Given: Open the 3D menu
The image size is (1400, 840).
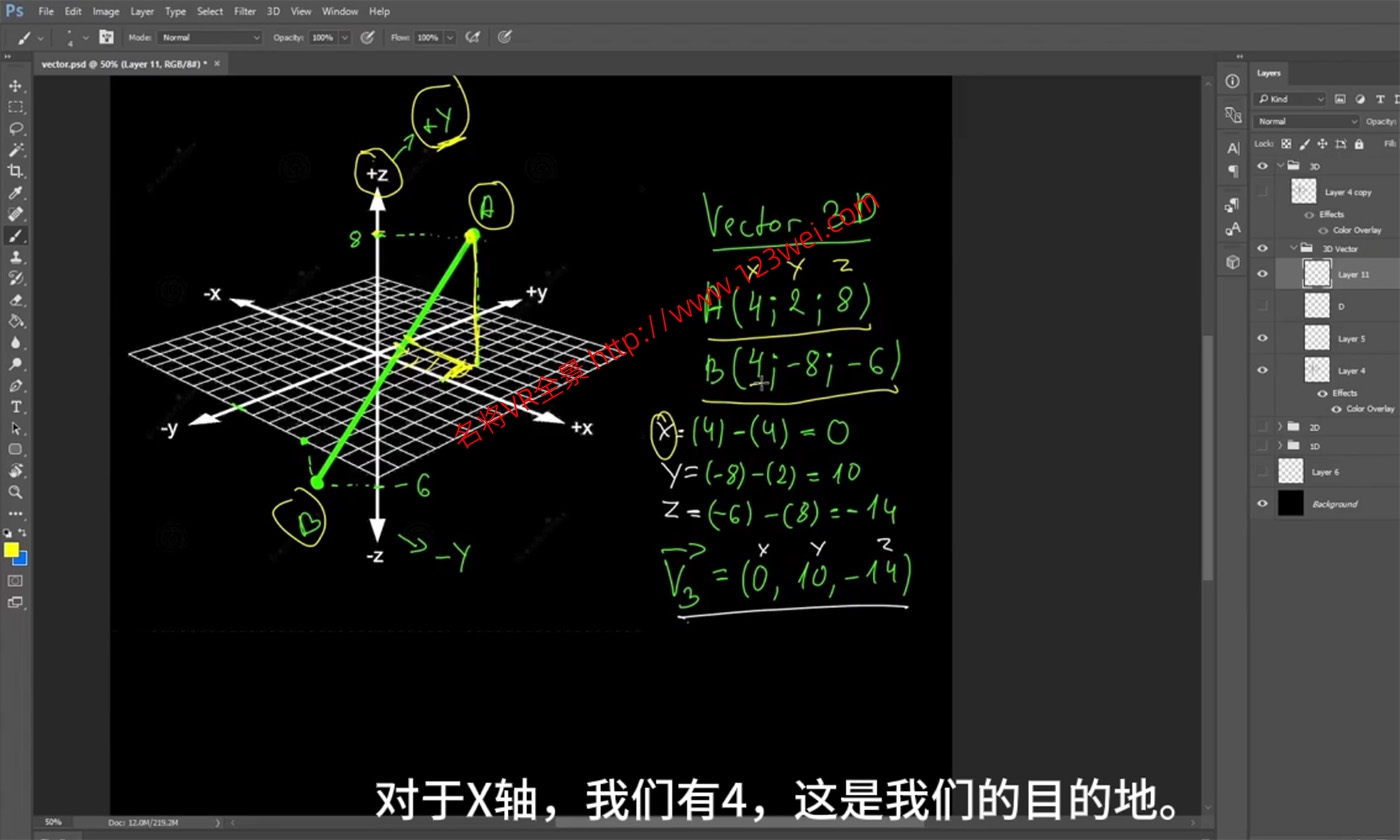Looking at the screenshot, I should [272, 11].
